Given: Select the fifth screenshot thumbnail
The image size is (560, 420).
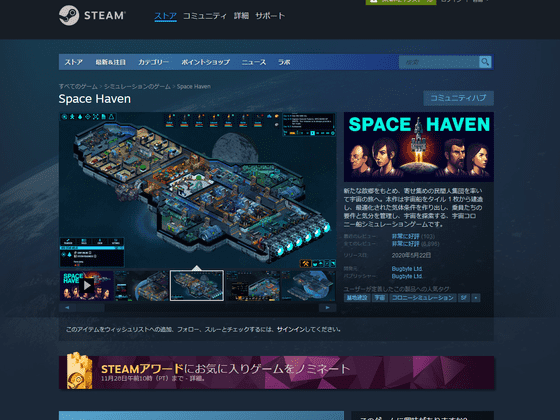Looking at the screenshot, I should pyautogui.click(x=308, y=285).
